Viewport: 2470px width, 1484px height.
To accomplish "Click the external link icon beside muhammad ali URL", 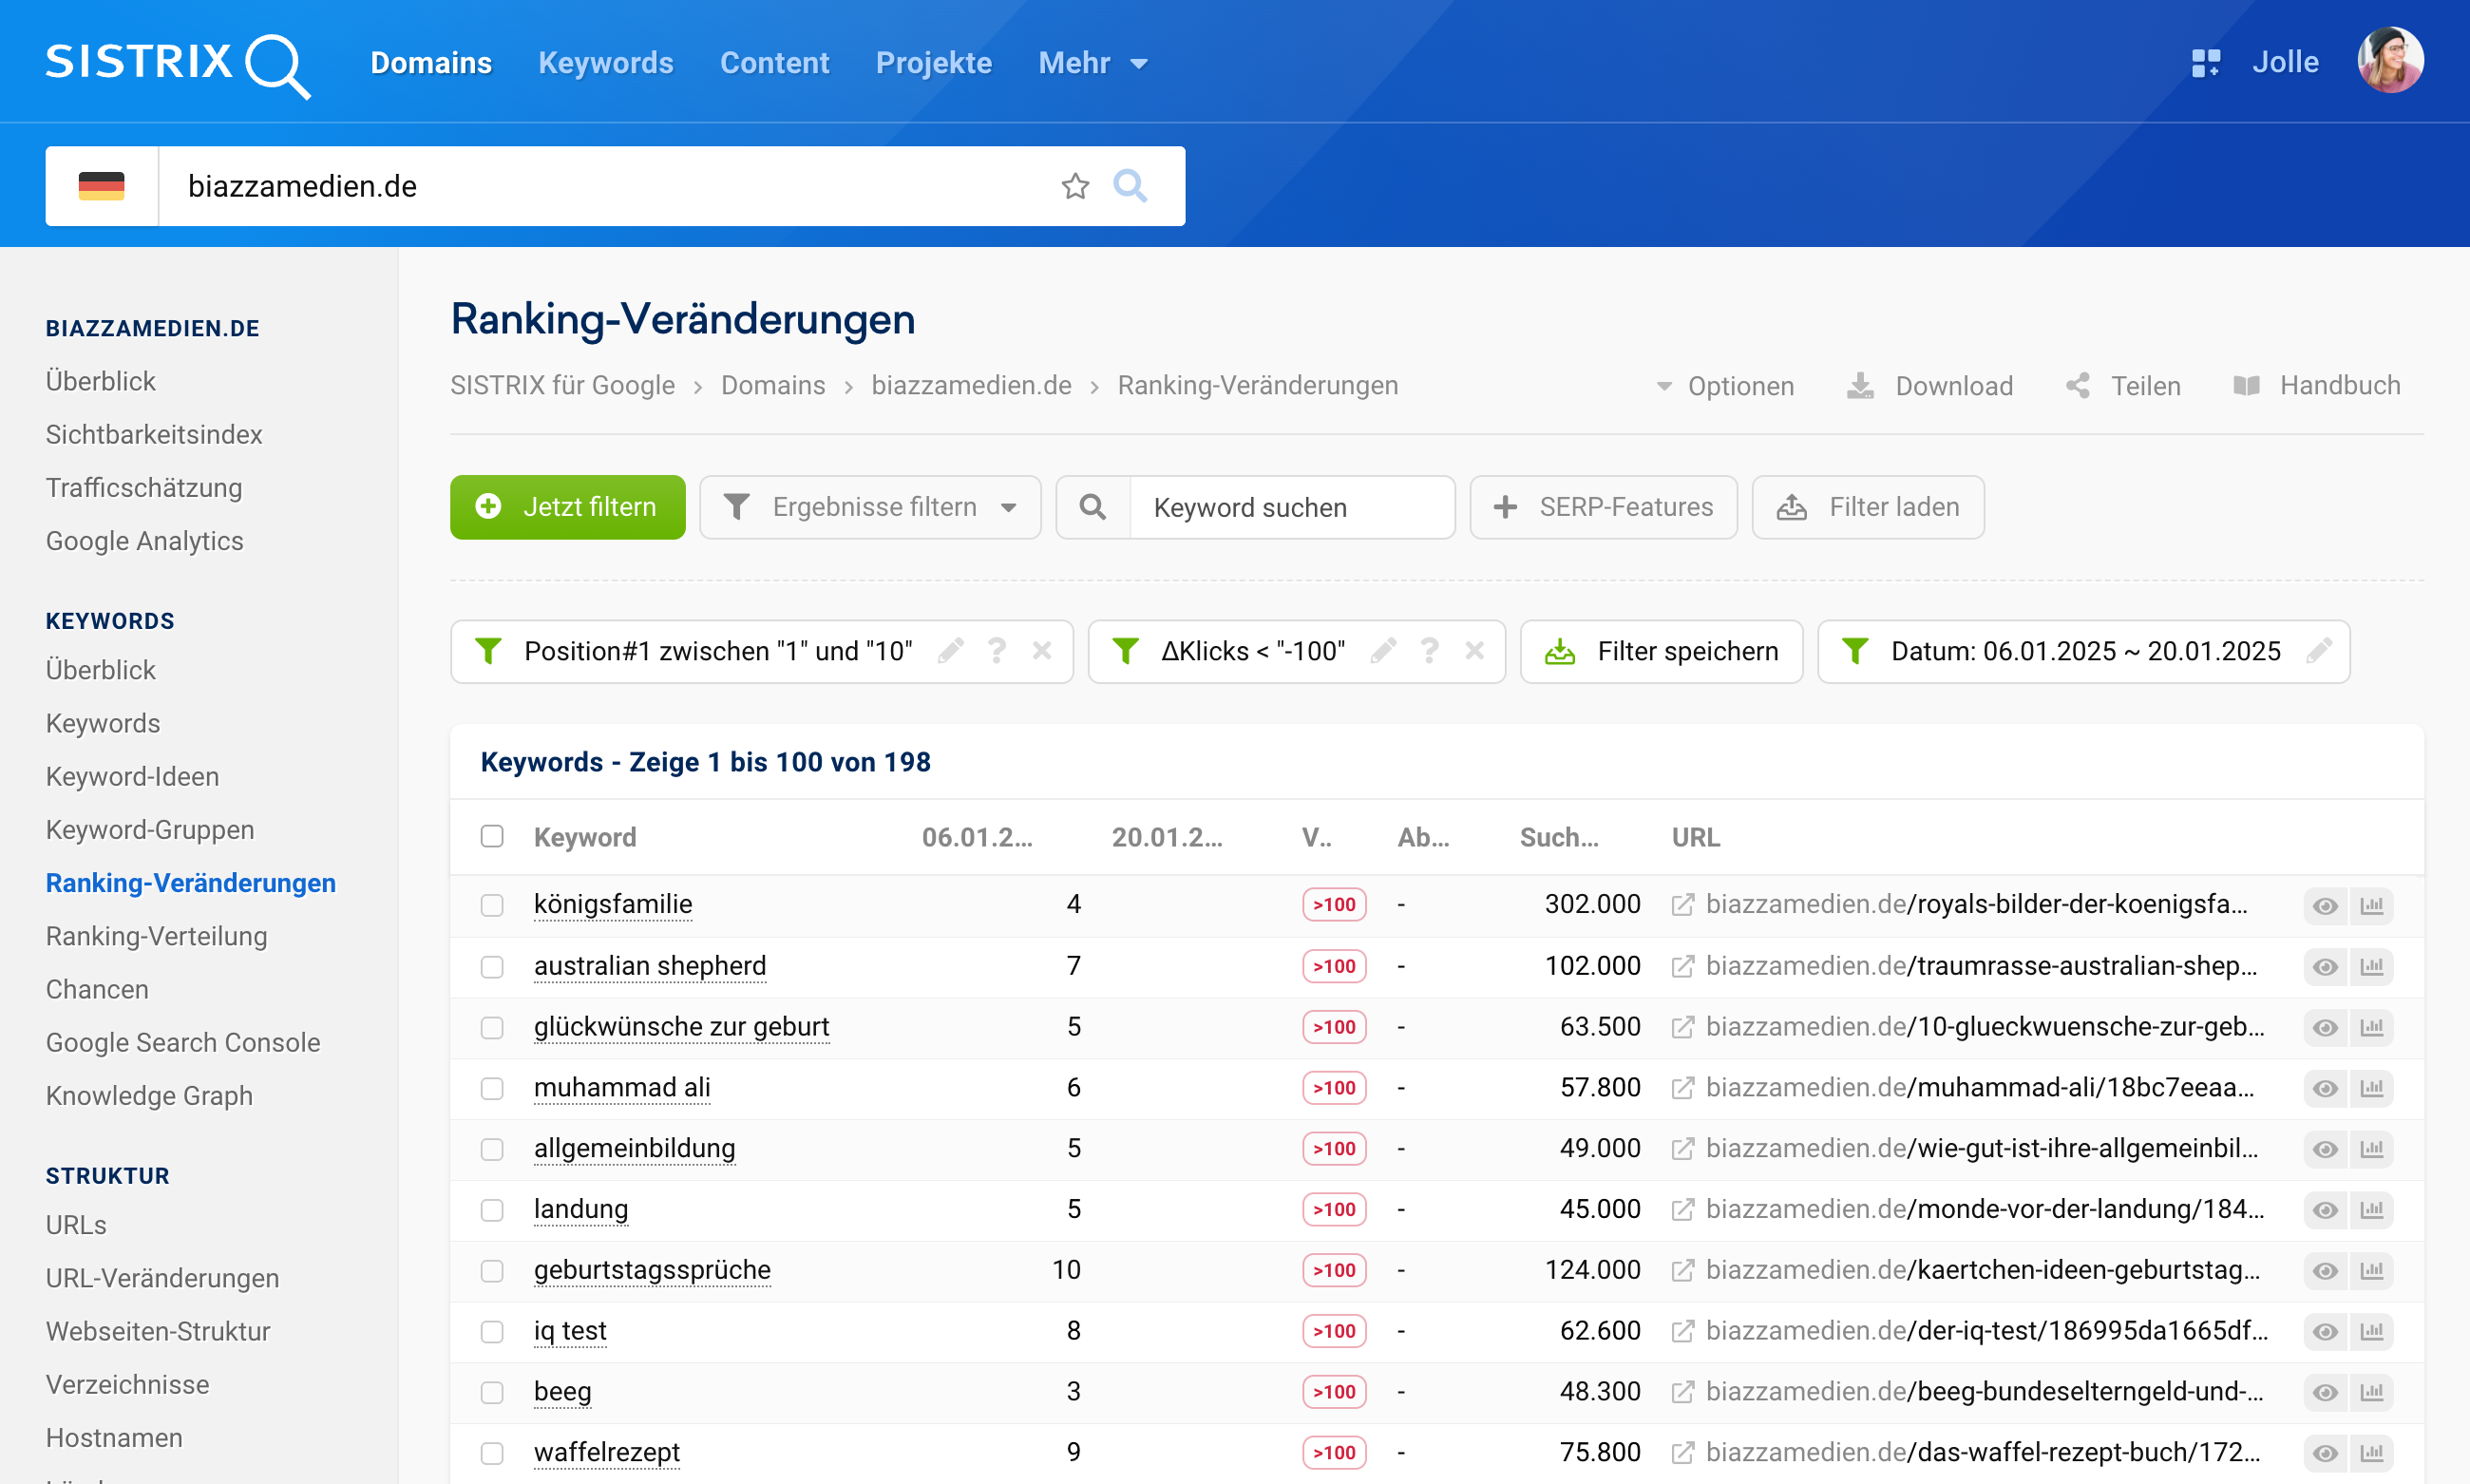I will [1683, 1088].
